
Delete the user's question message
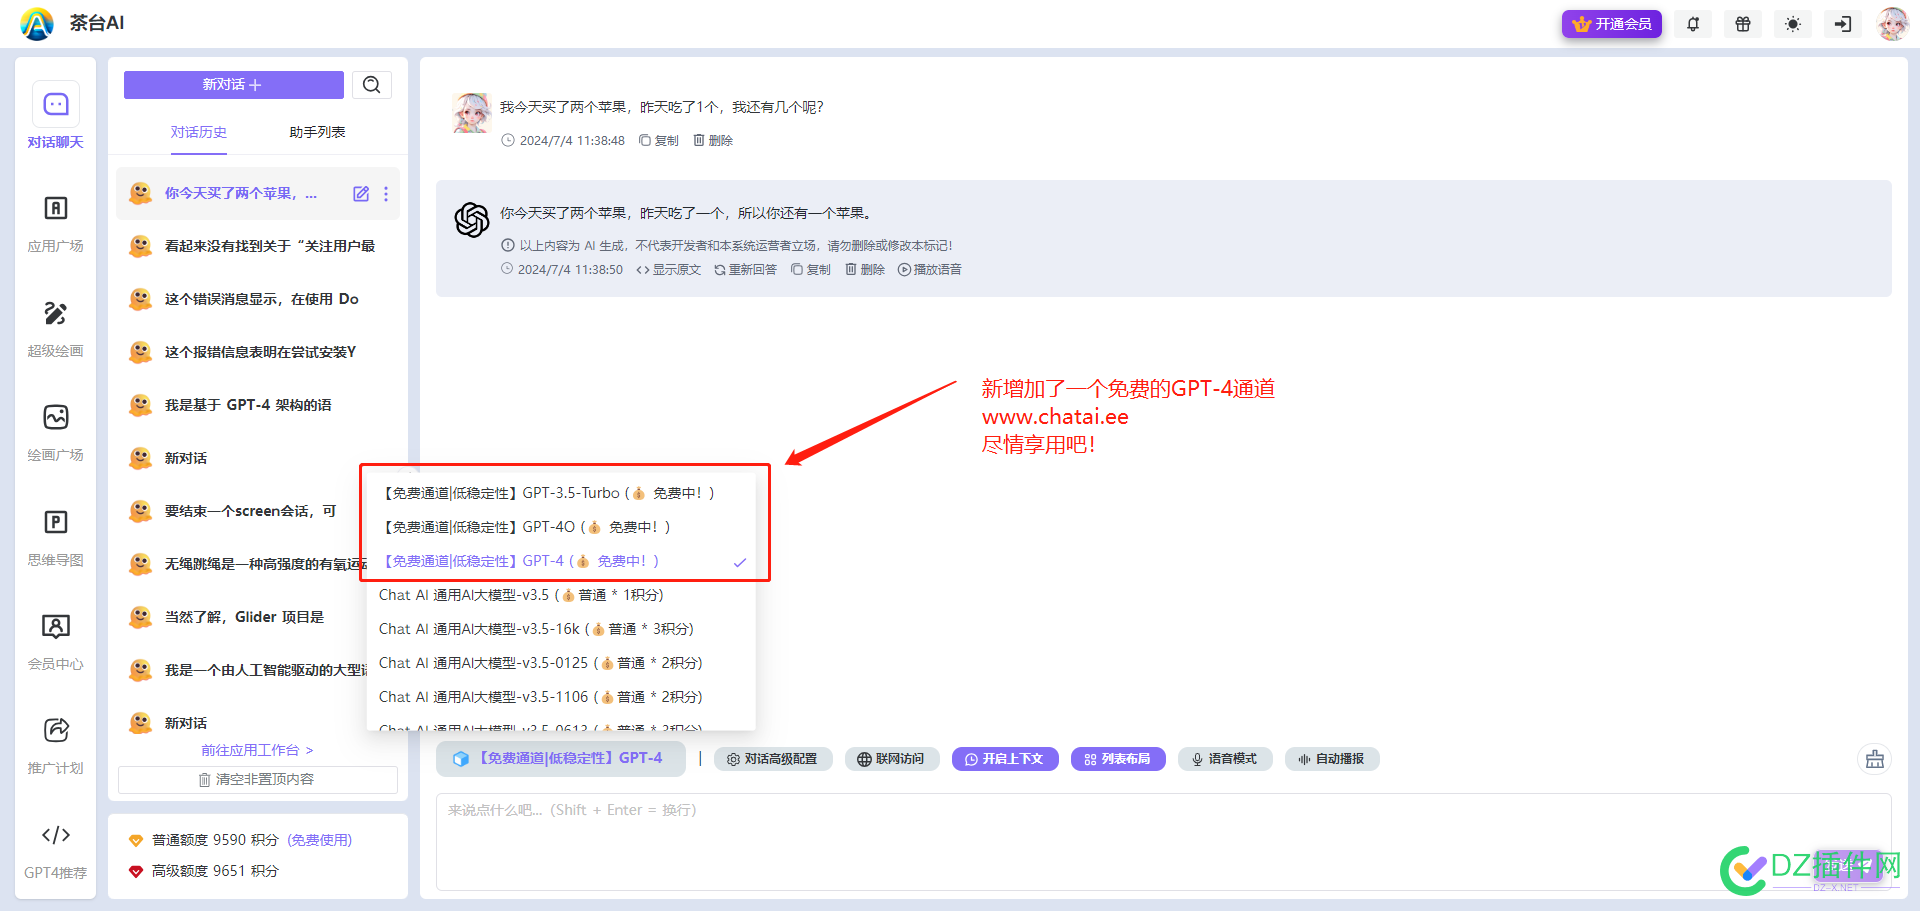(x=713, y=141)
